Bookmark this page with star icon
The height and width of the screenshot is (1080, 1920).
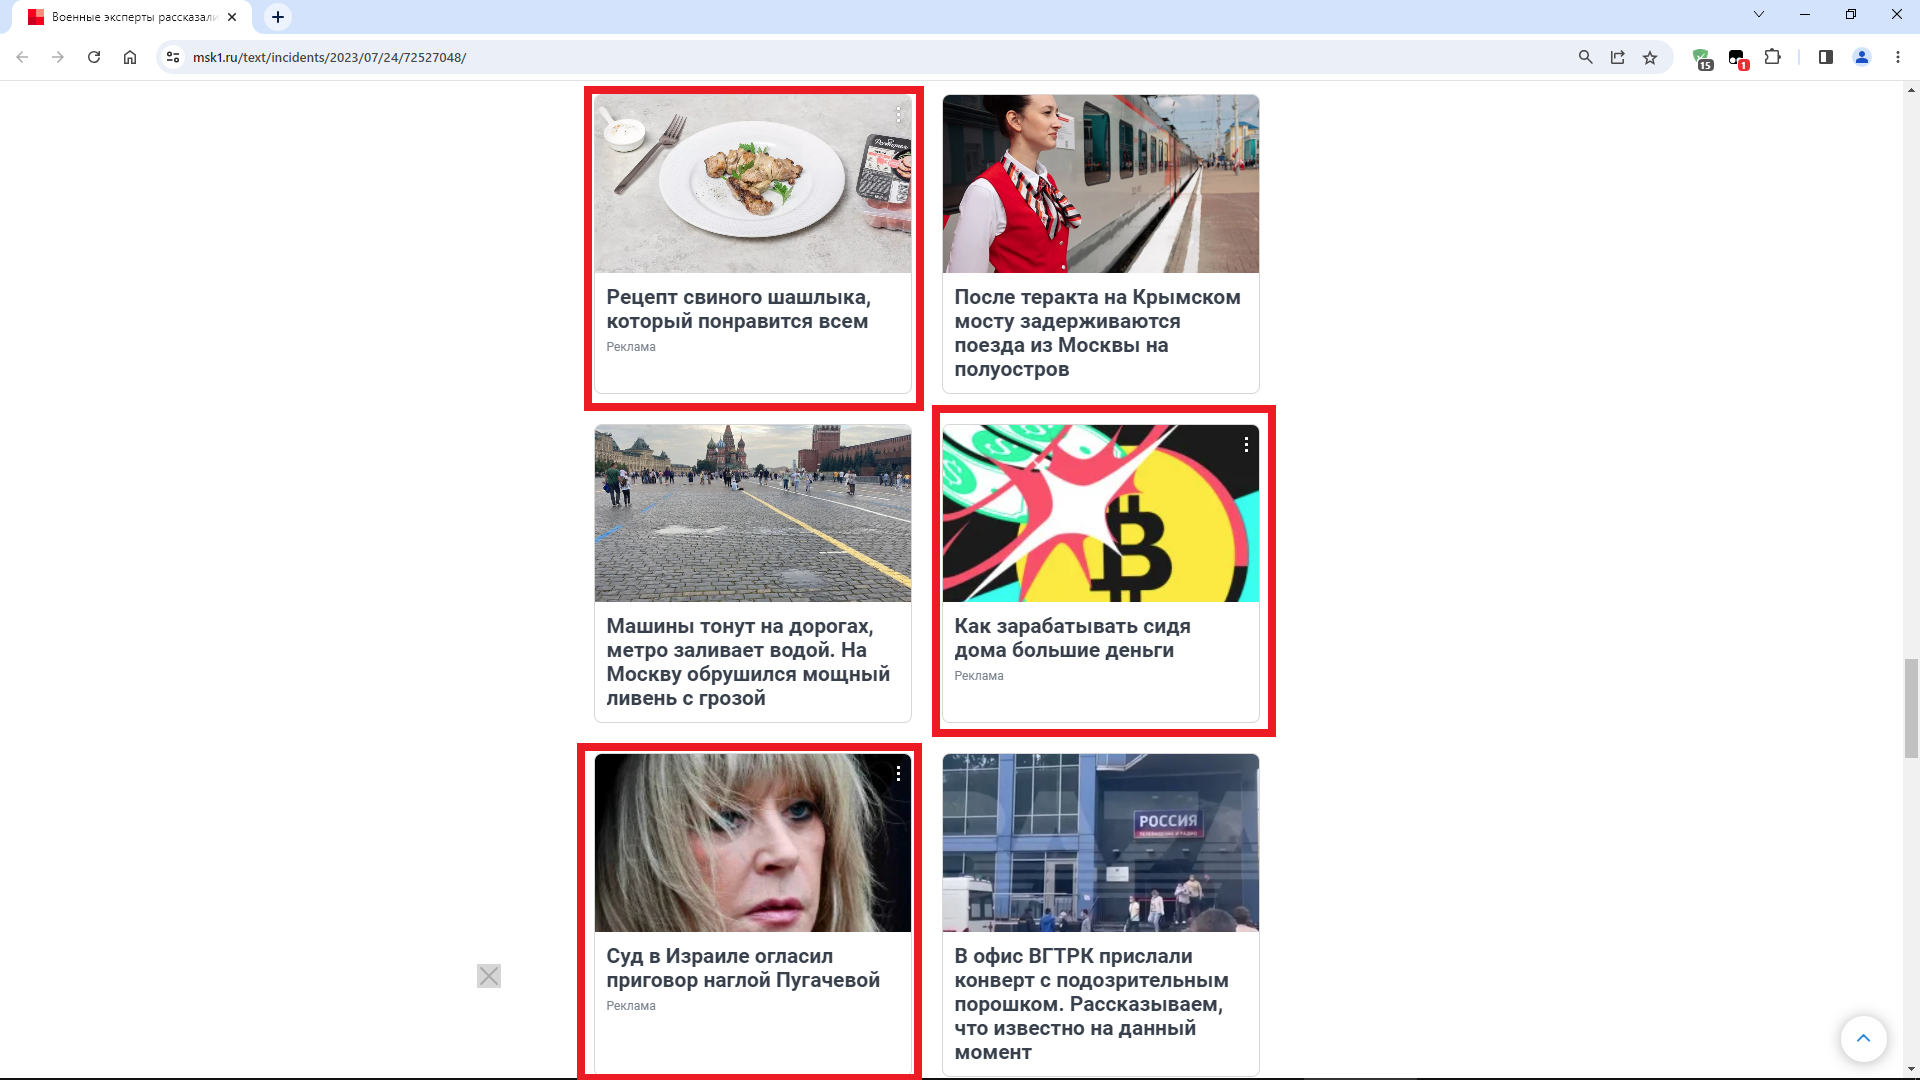point(1650,57)
